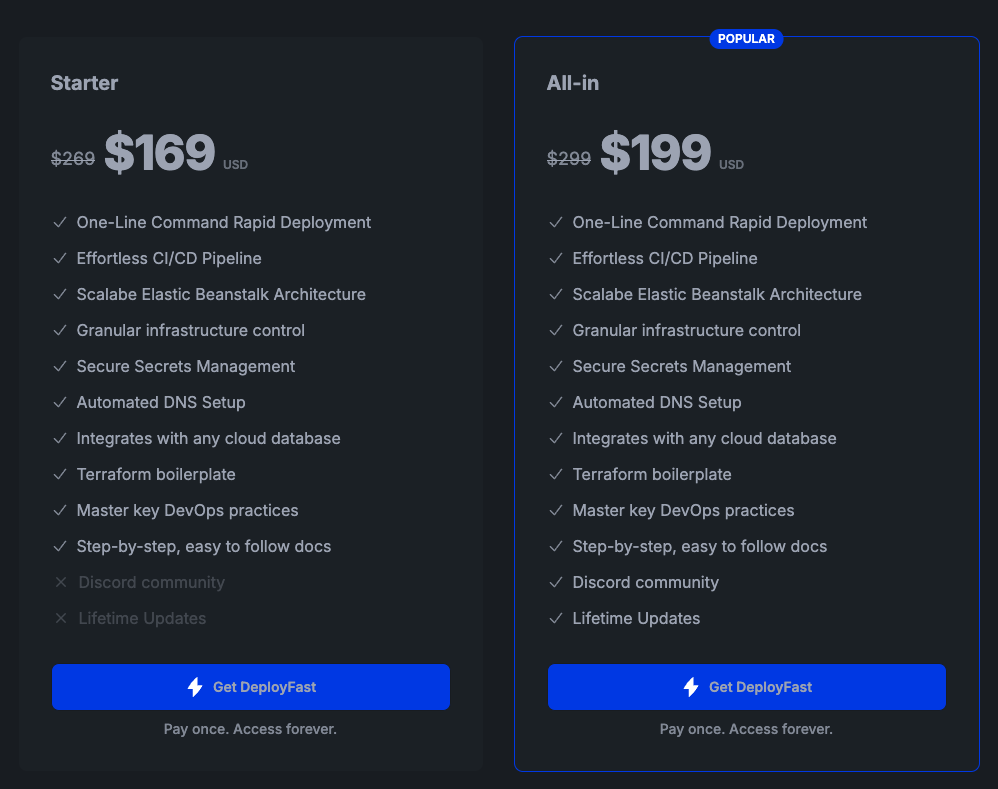
Task: Click the lightning bolt icon in All-in's button
Action: 690,687
